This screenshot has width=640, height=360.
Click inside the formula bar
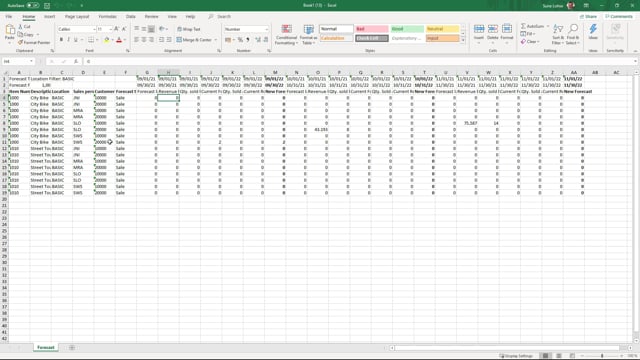[x=359, y=61]
